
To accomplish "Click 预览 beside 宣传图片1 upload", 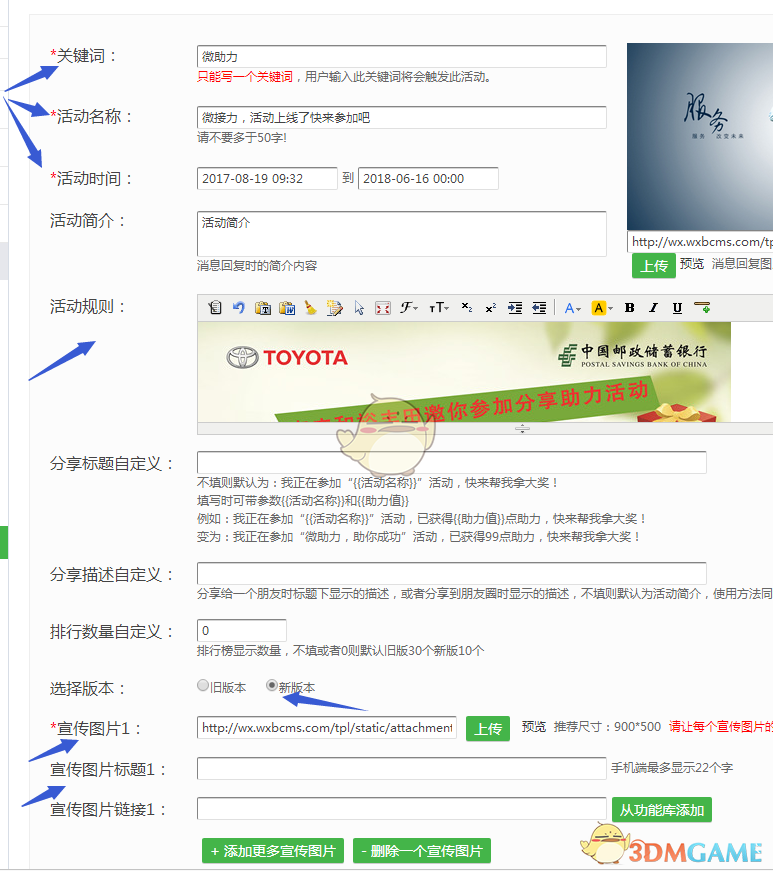I will coord(534,727).
